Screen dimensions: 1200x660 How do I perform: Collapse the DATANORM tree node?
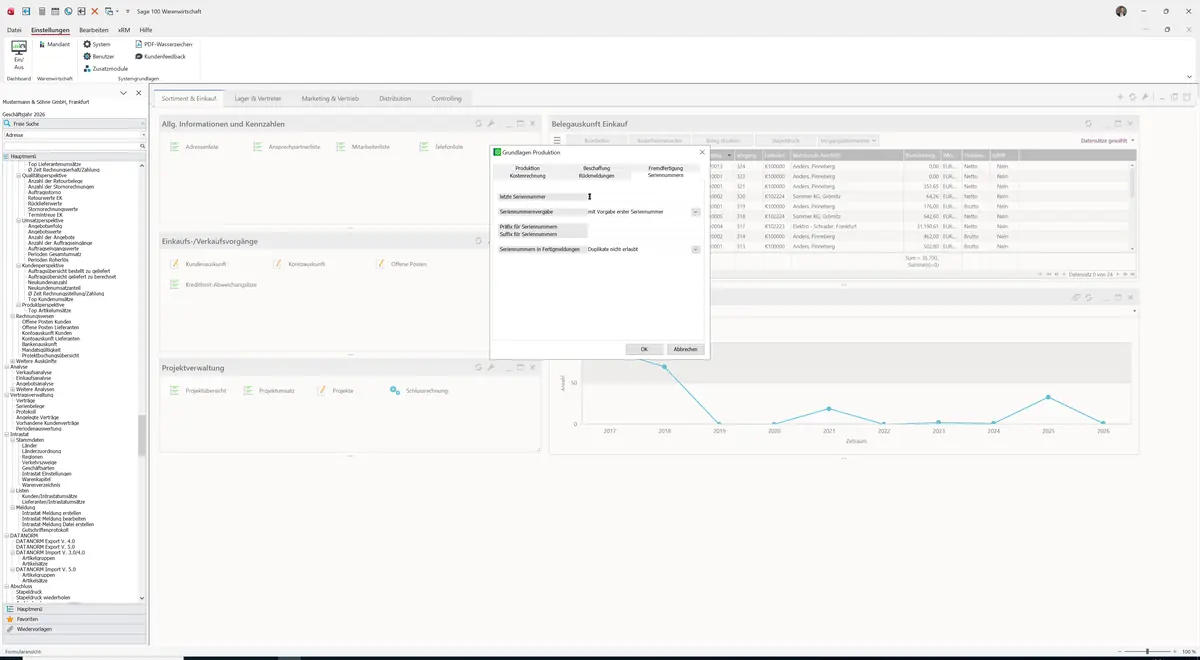6,535
